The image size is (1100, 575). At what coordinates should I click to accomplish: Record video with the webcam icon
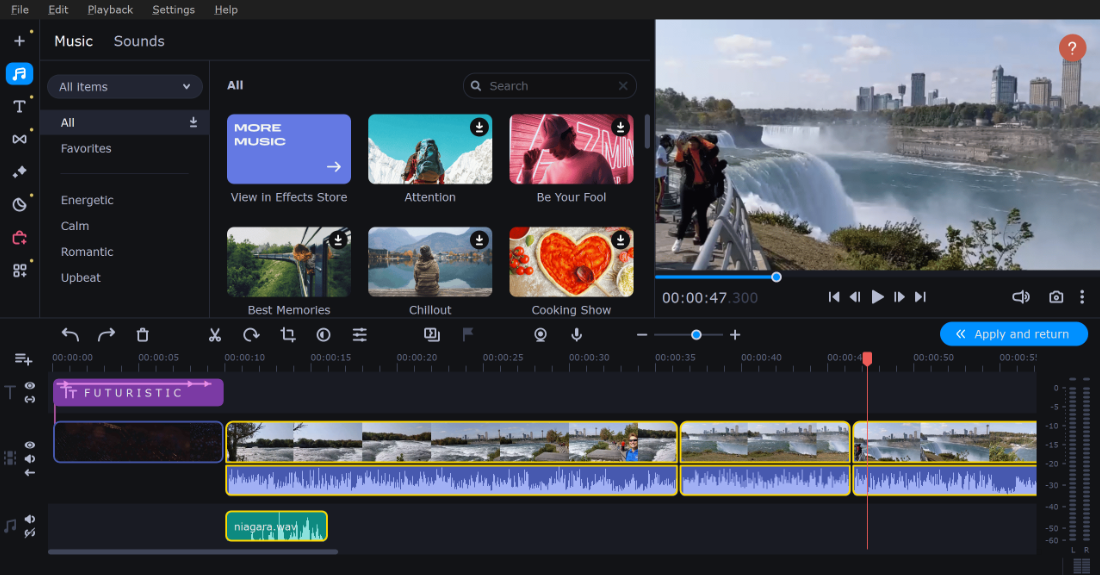coord(540,335)
